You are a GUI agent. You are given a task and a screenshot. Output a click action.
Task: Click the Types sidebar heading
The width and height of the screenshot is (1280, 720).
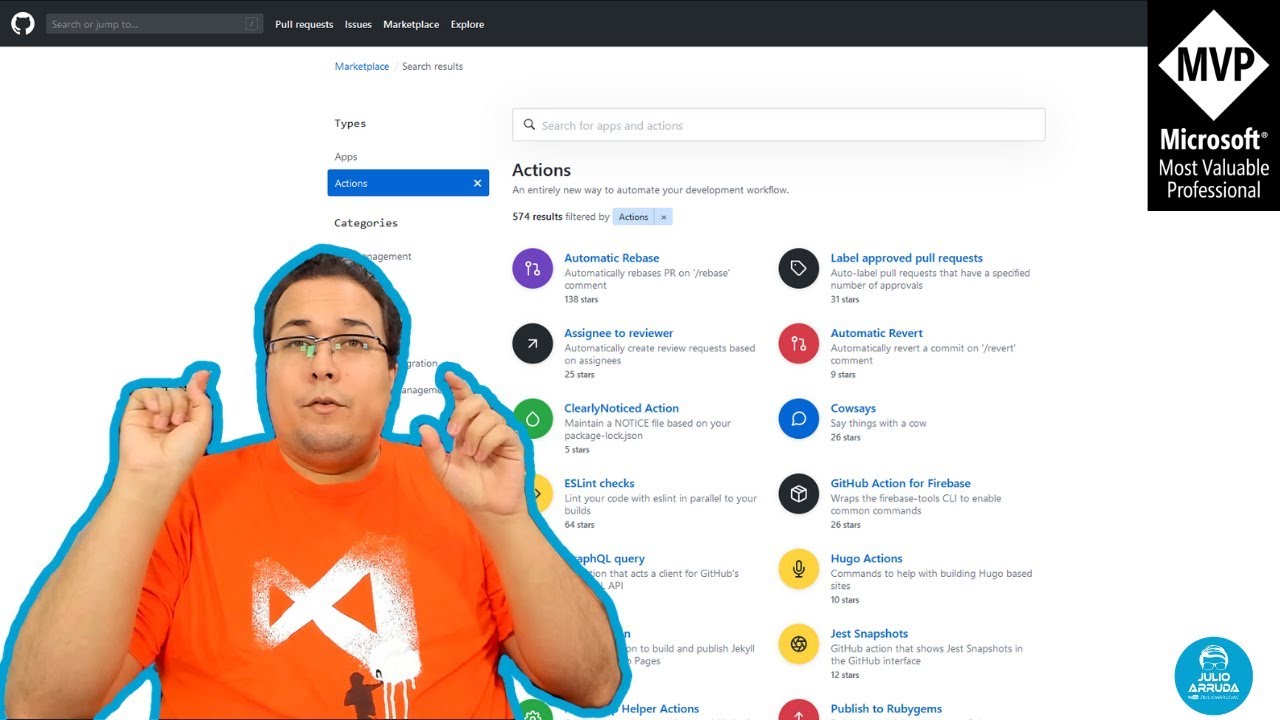coord(350,124)
